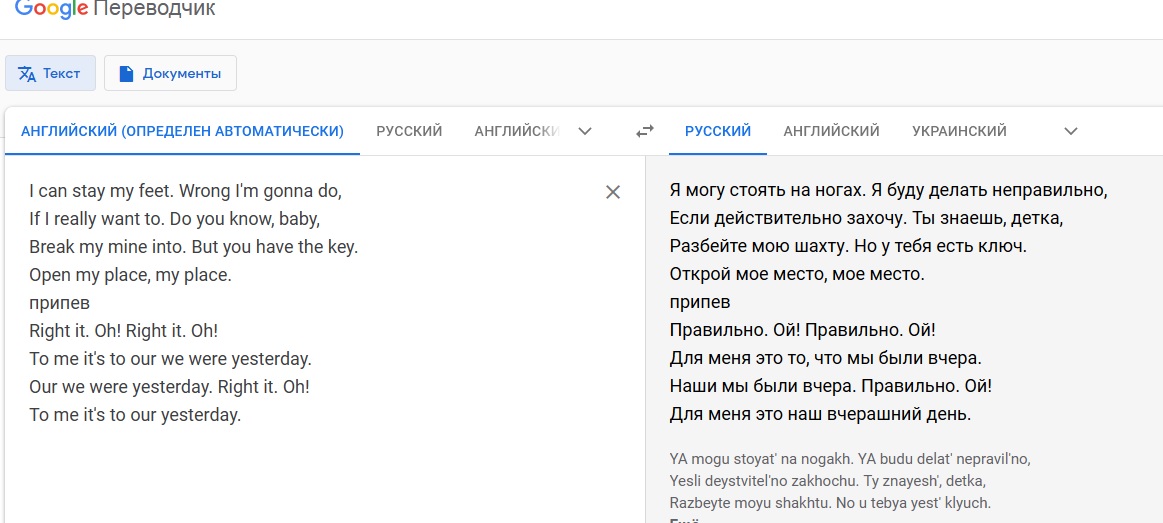This screenshot has width=1163, height=523.
Task: Click the translated line 'Открой мое место, мое место.'
Action: (x=797, y=274)
